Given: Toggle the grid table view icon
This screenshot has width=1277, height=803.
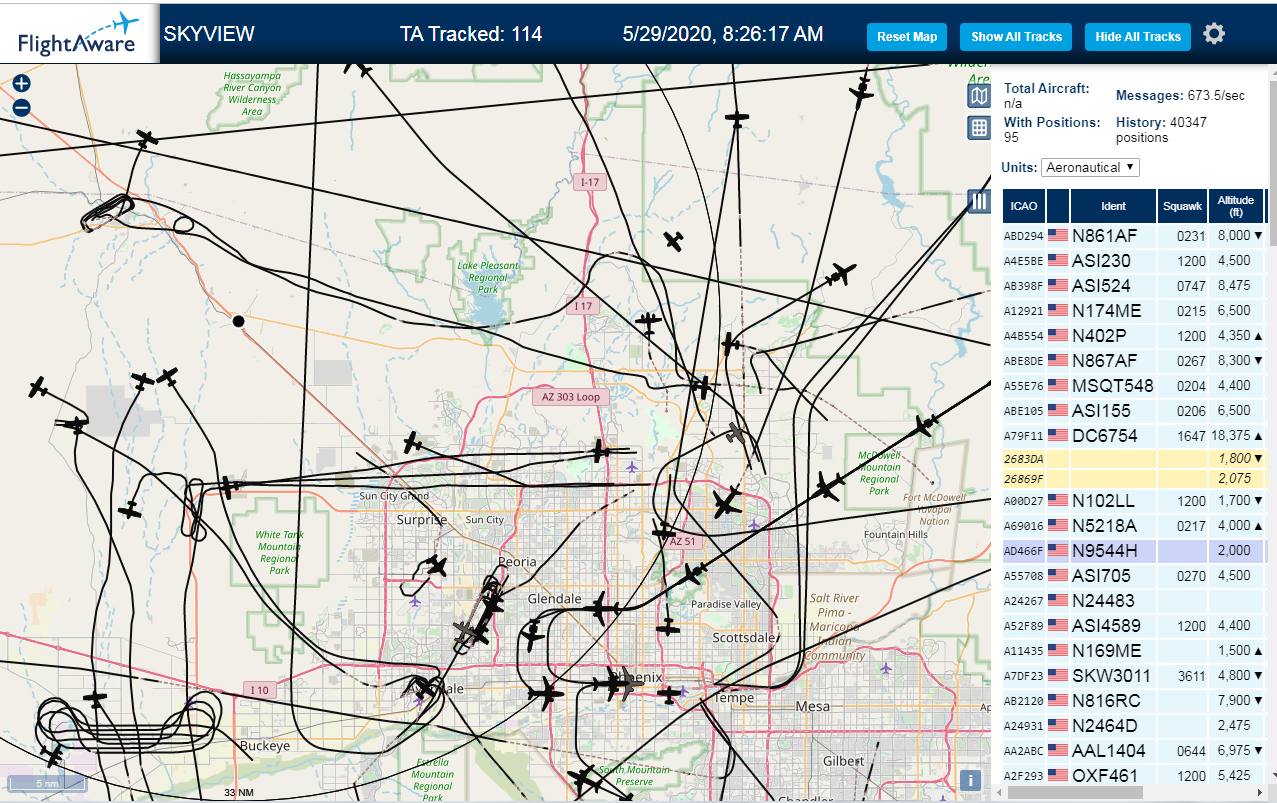Looking at the screenshot, I should pos(979,128).
